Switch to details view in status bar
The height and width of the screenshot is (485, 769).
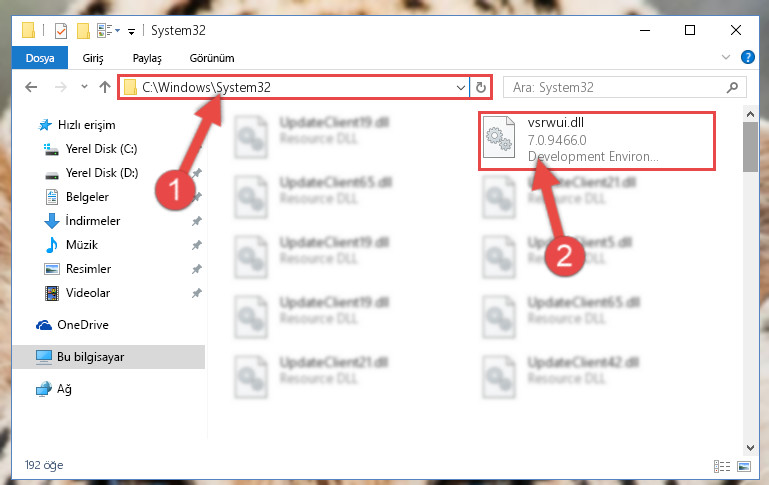tap(722, 466)
